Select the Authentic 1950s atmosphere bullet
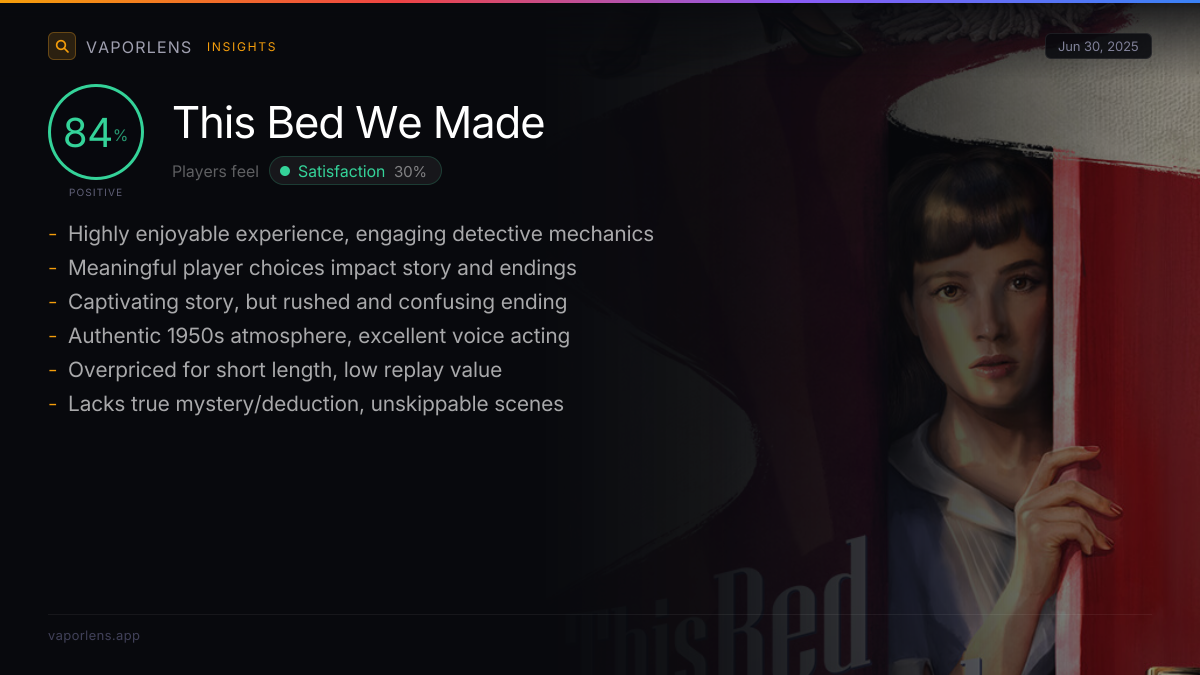Viewport: 1200px width, 675px height. tap(319, 336)
